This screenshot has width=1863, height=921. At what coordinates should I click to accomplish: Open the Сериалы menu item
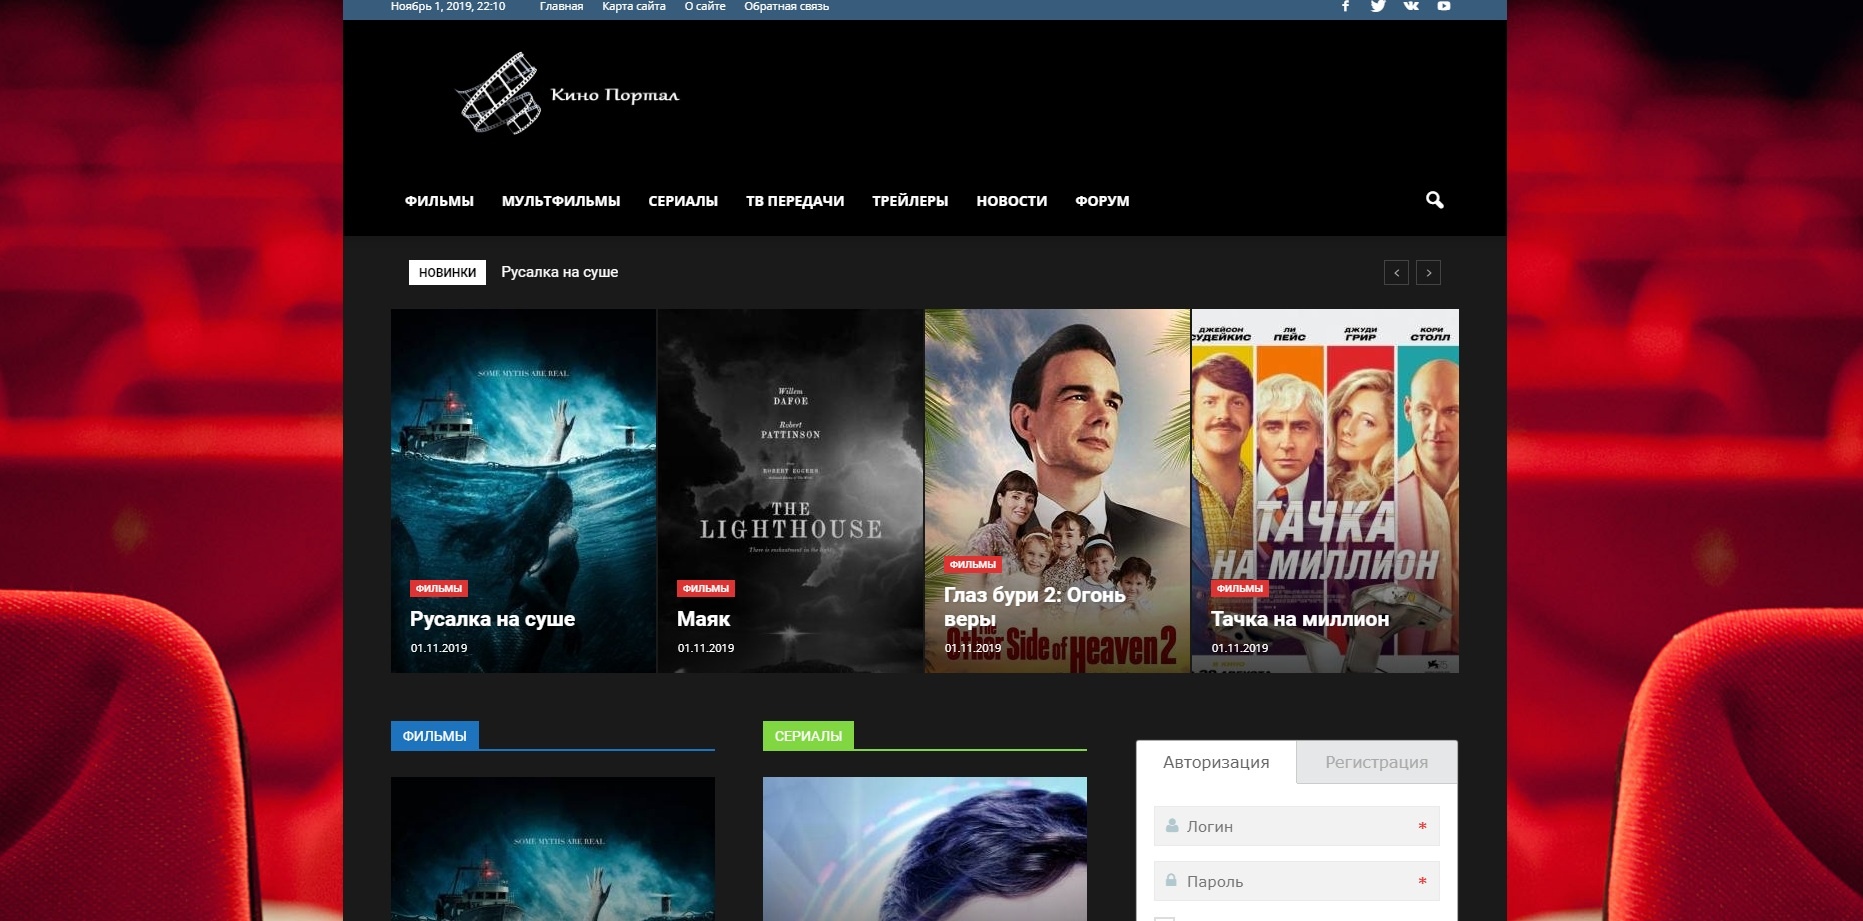click(x=683, y=201)
